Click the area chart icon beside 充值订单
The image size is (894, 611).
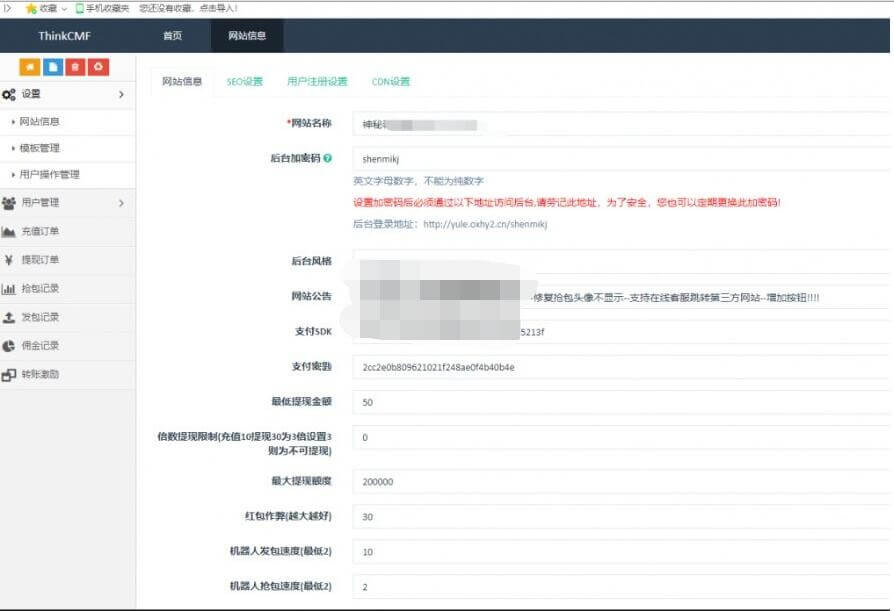click(9, 231)
